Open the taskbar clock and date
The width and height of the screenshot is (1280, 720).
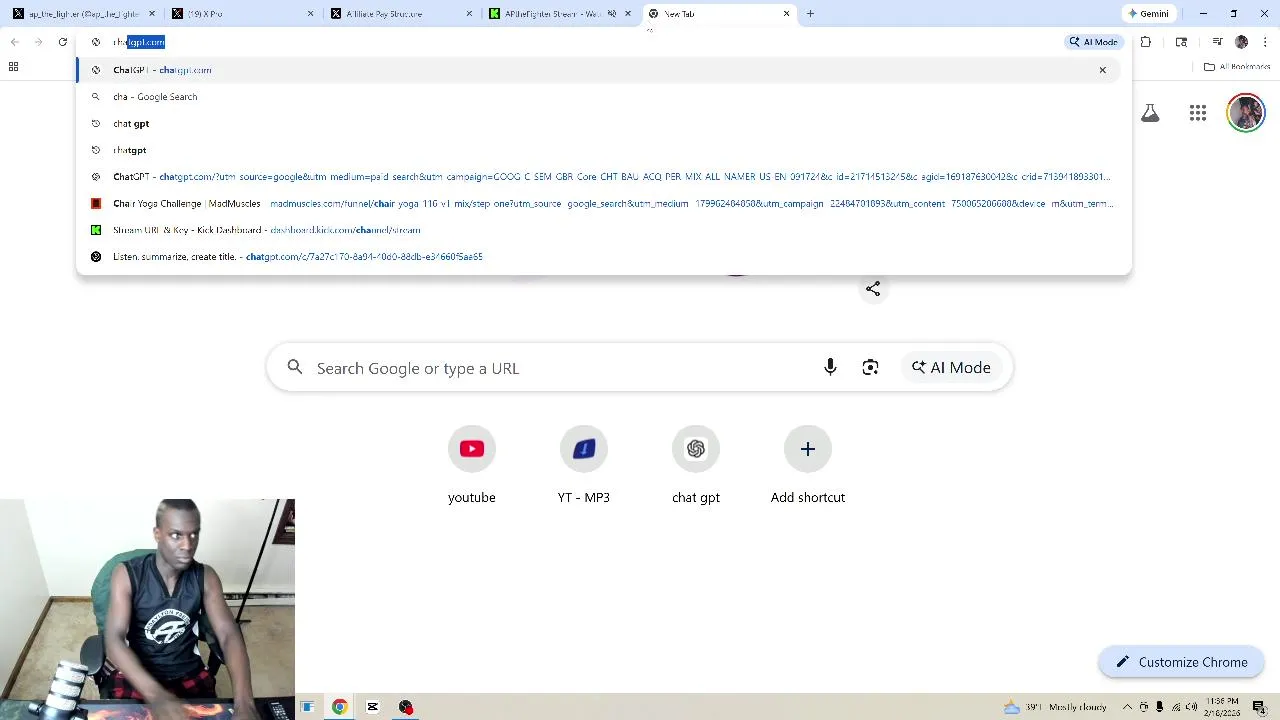1223,707
